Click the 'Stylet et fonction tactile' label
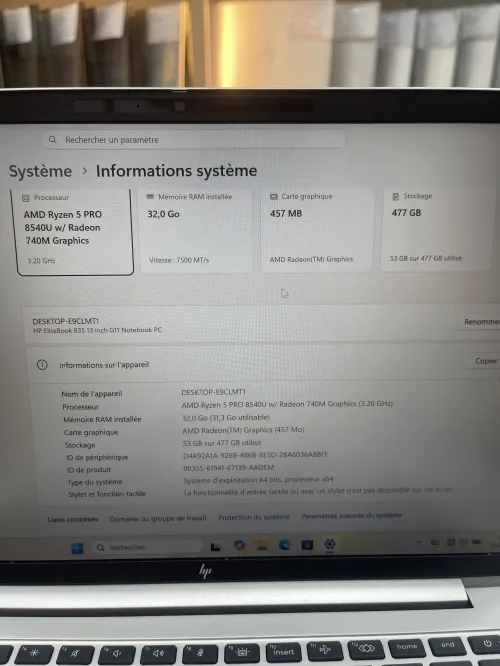This screenshot has width=500, height=666. (107, 494)
